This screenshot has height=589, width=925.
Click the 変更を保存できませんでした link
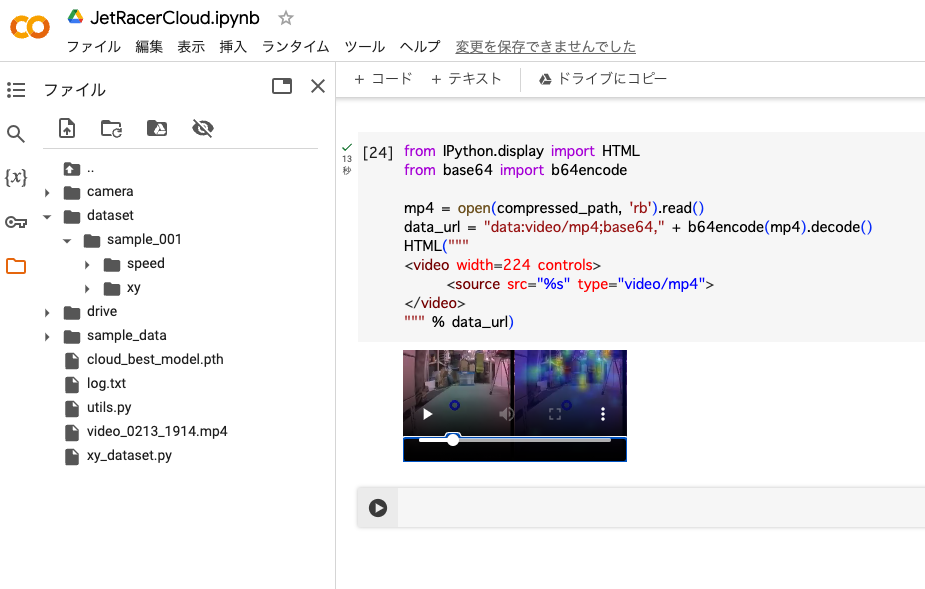(x=546, y=47)
